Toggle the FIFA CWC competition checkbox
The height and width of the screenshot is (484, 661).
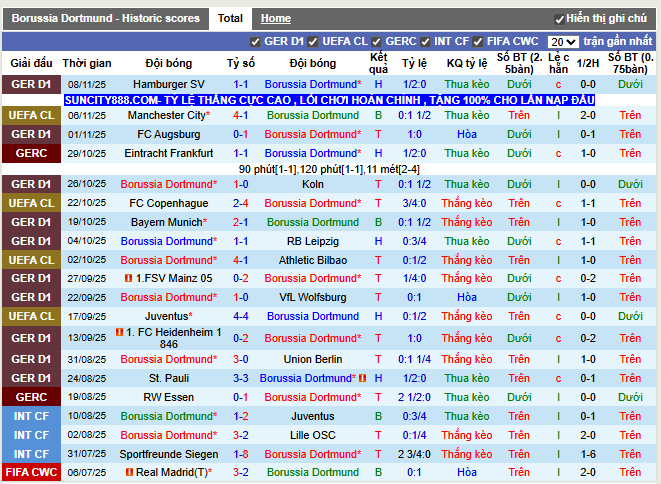click(x=477, y=42)
